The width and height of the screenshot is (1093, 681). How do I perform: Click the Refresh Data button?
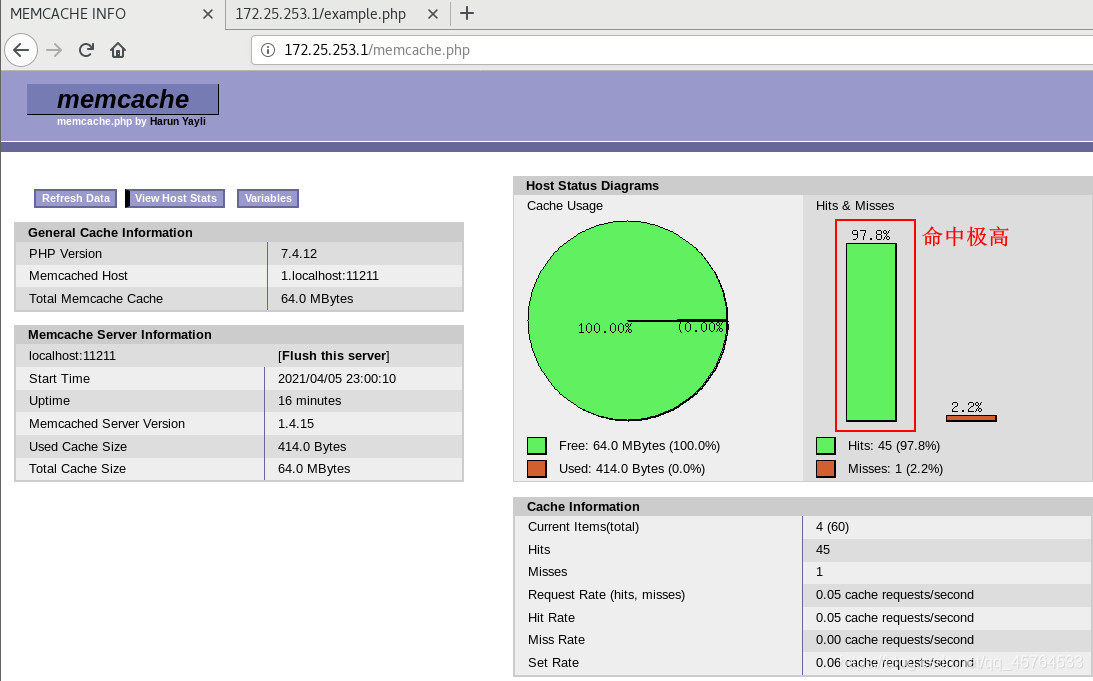[75, 199]
